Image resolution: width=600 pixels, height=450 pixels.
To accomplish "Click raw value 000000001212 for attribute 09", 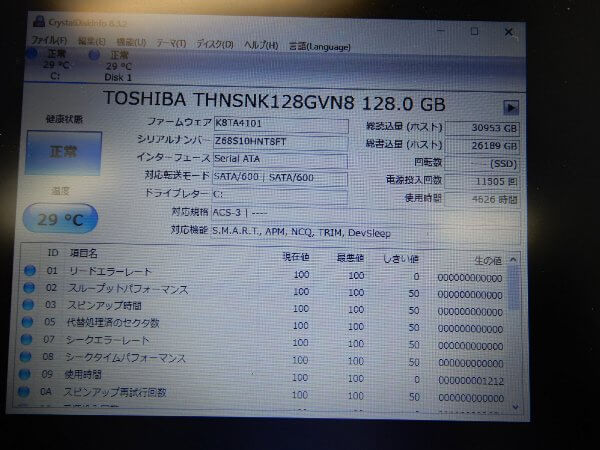I will point(471,381).
